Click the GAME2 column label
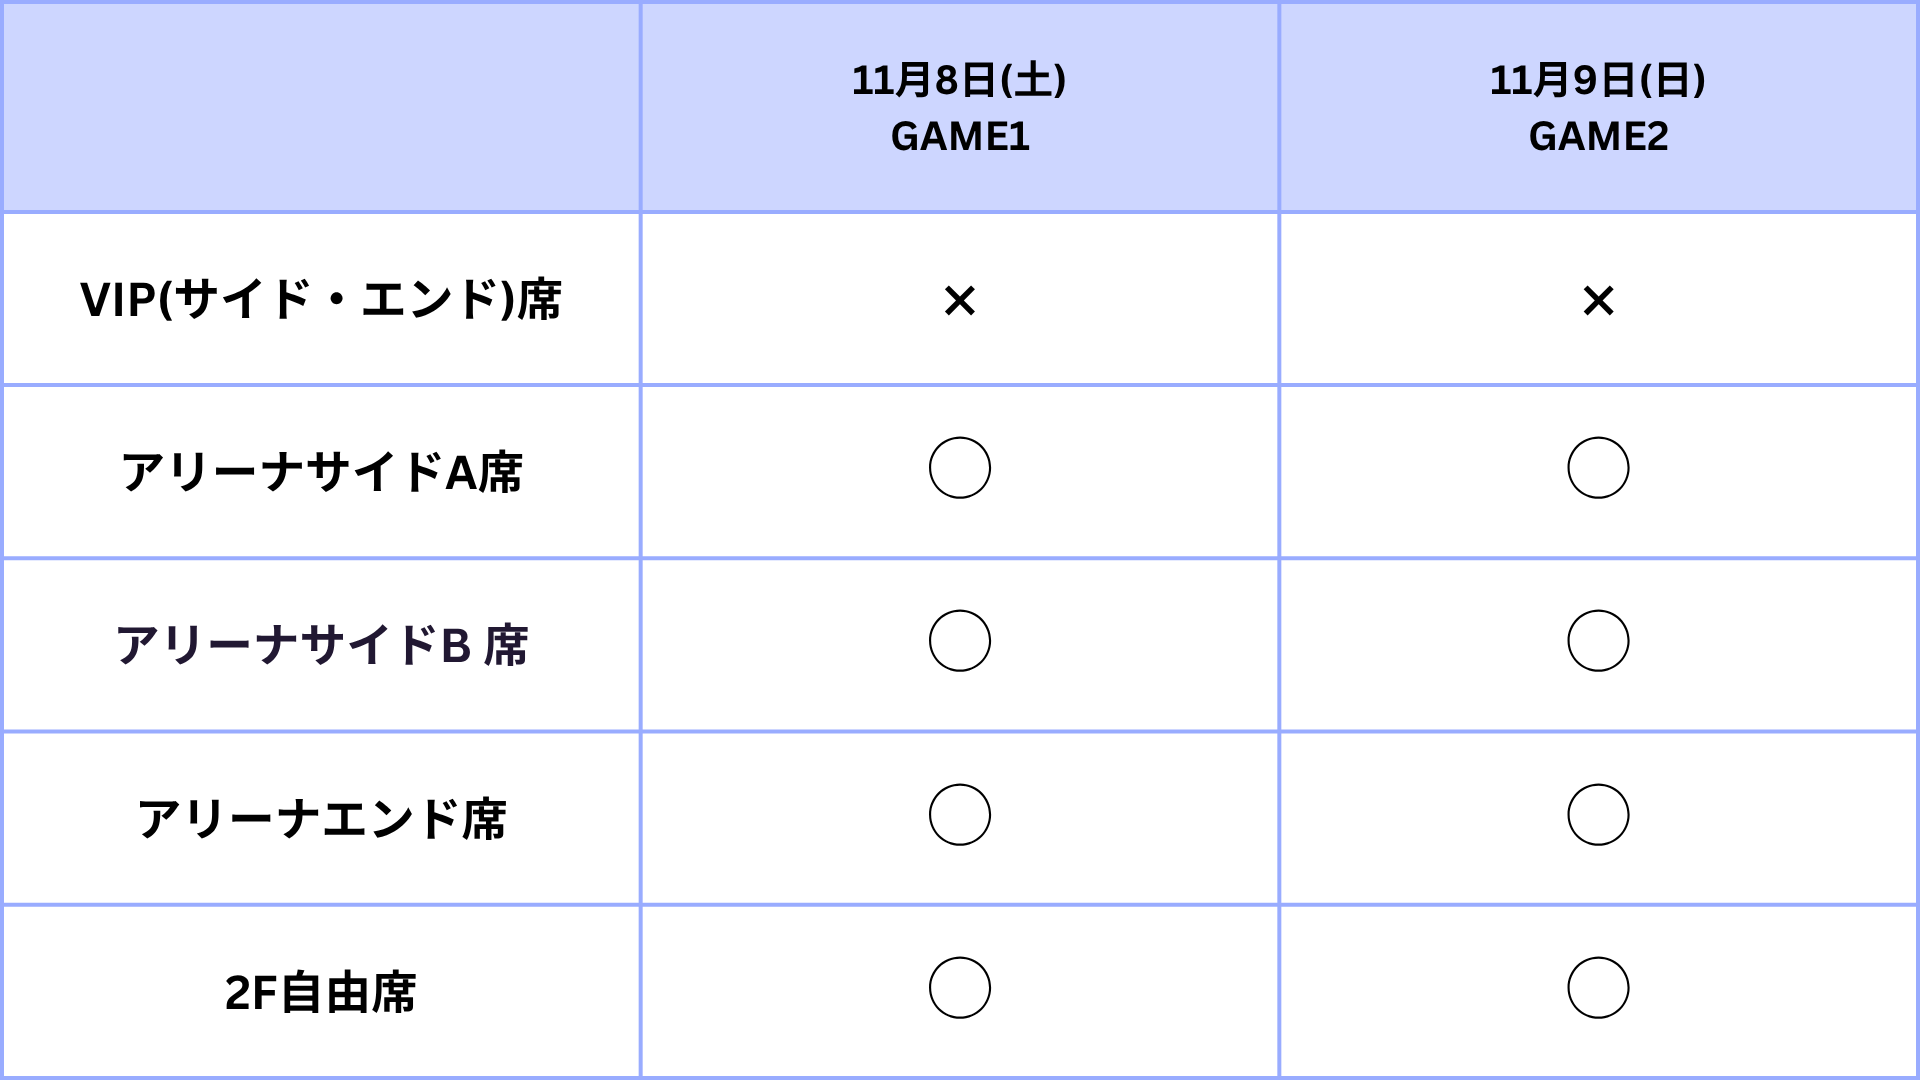Viewport: 1920px width, 1080px height. (1598, 137)
